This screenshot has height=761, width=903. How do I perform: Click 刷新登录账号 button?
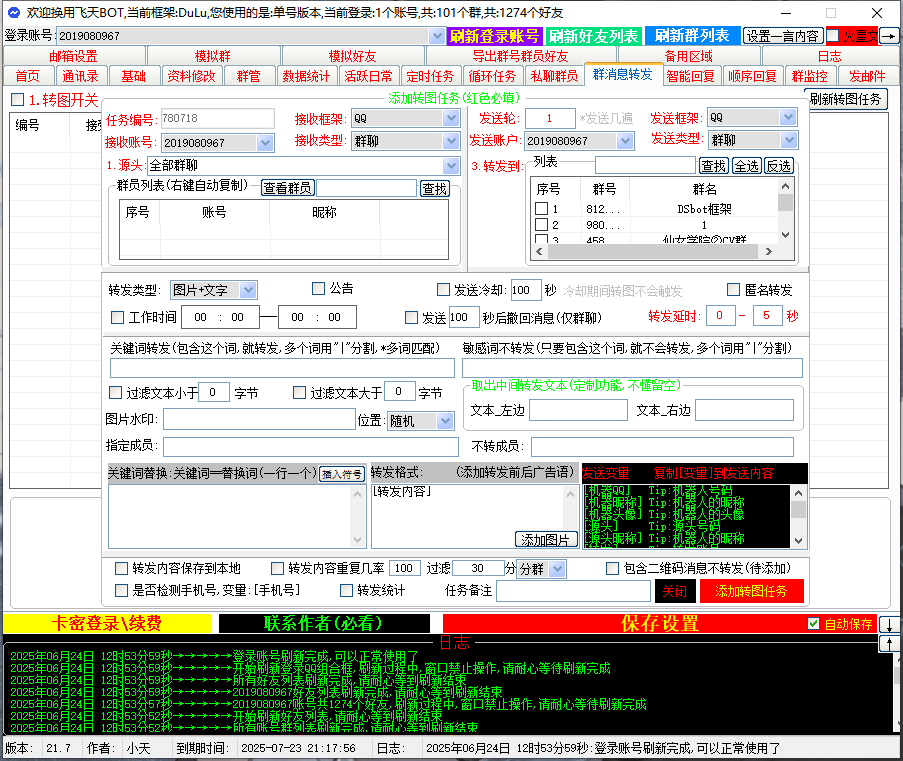[x=495, y=36]
